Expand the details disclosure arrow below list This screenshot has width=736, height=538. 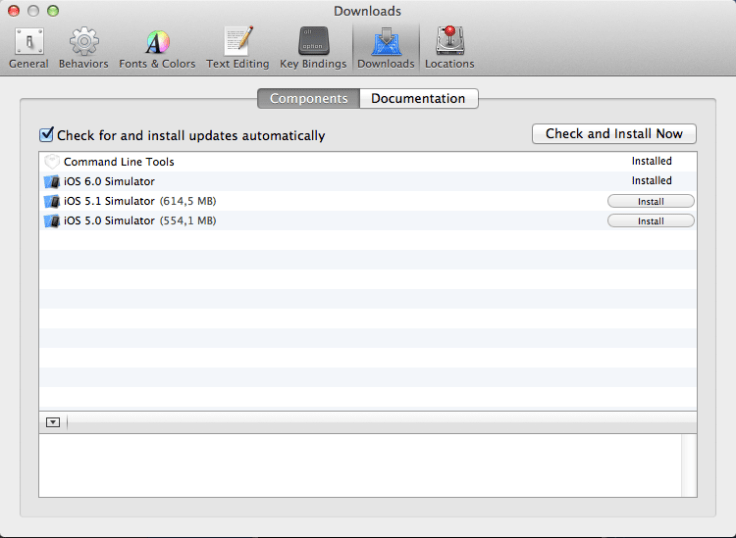click(53, 423)
